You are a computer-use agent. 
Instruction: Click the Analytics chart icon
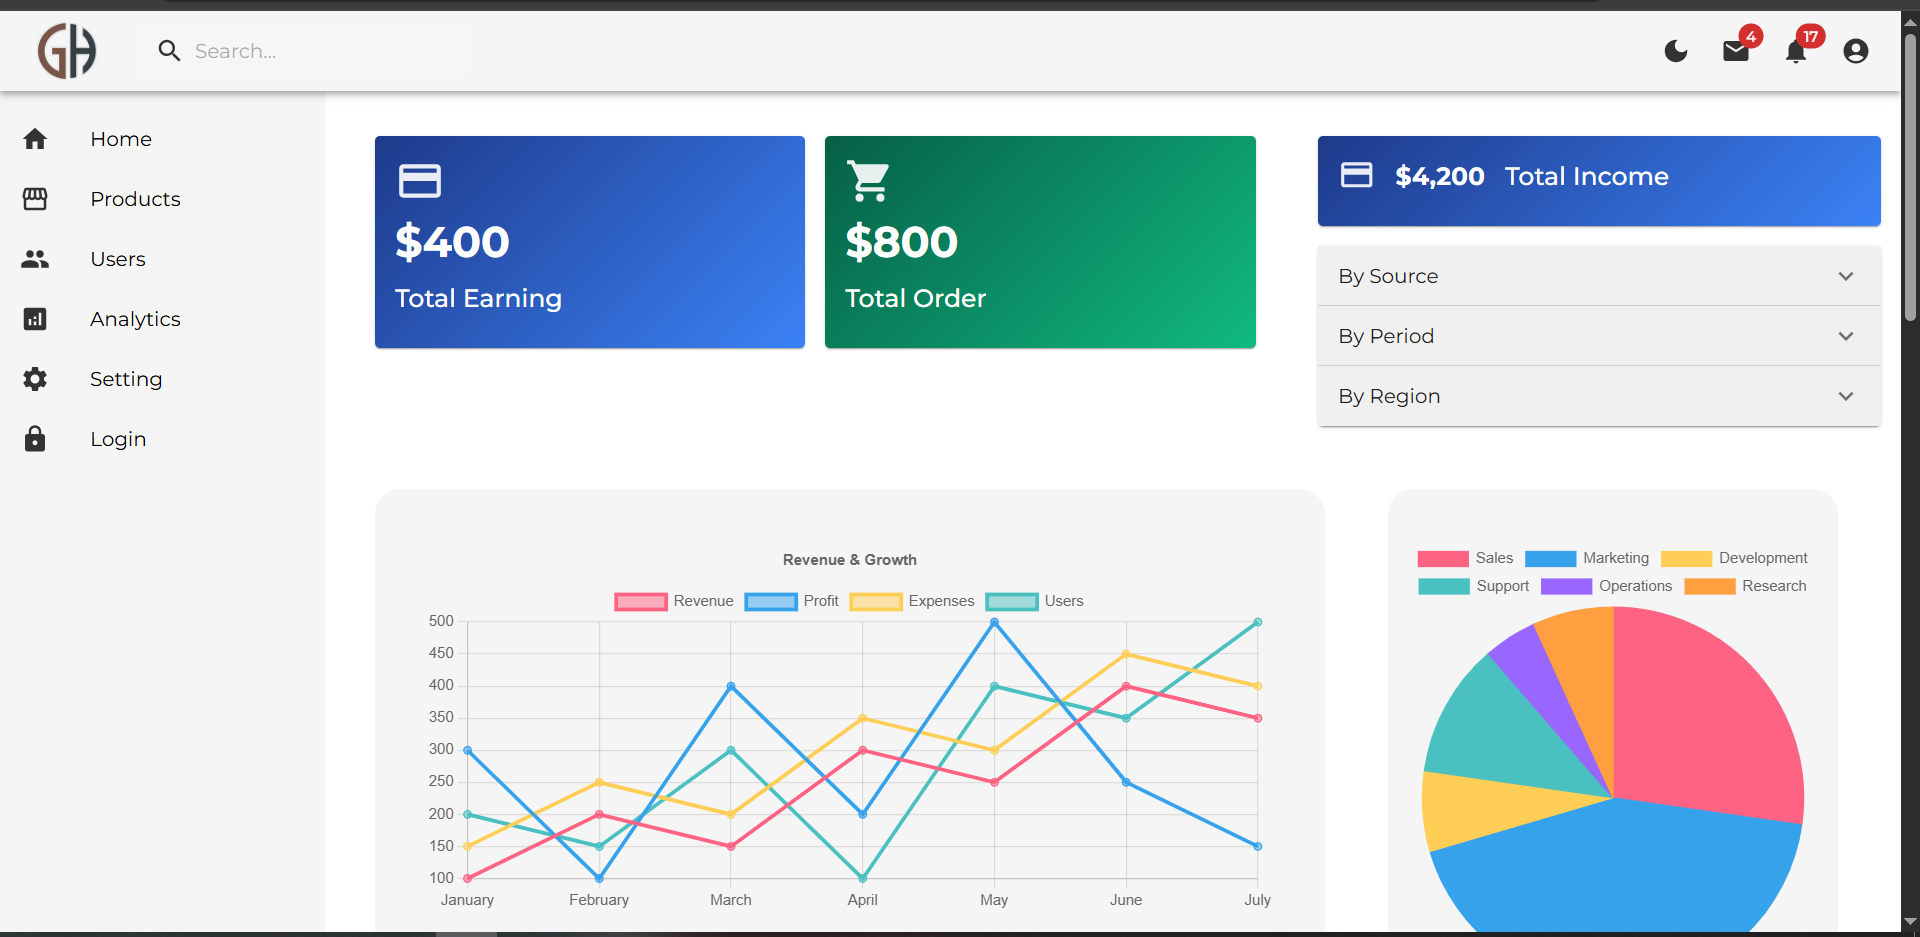35,319
